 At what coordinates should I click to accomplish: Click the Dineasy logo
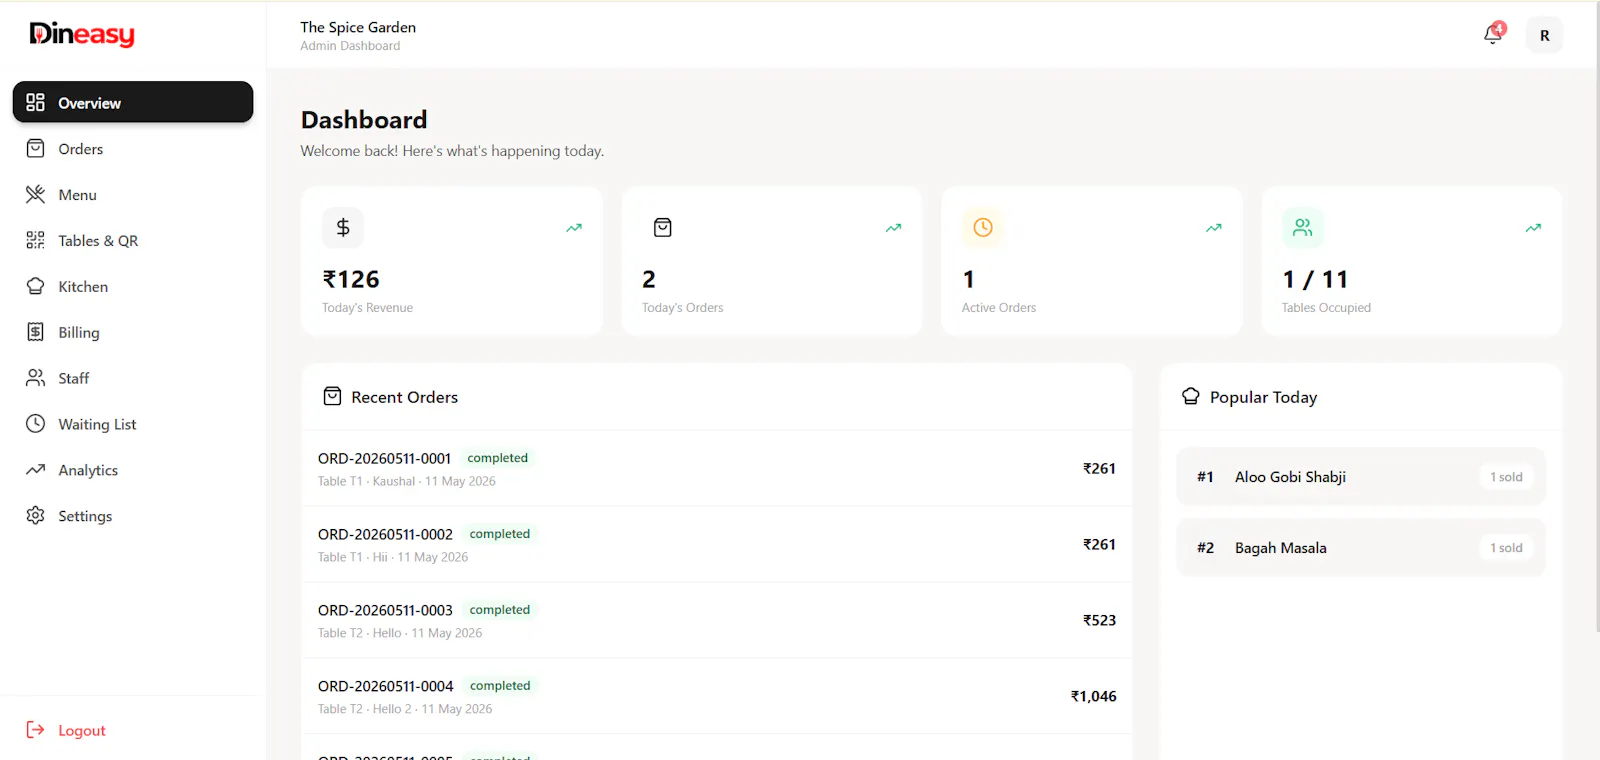tap(82, 34)
